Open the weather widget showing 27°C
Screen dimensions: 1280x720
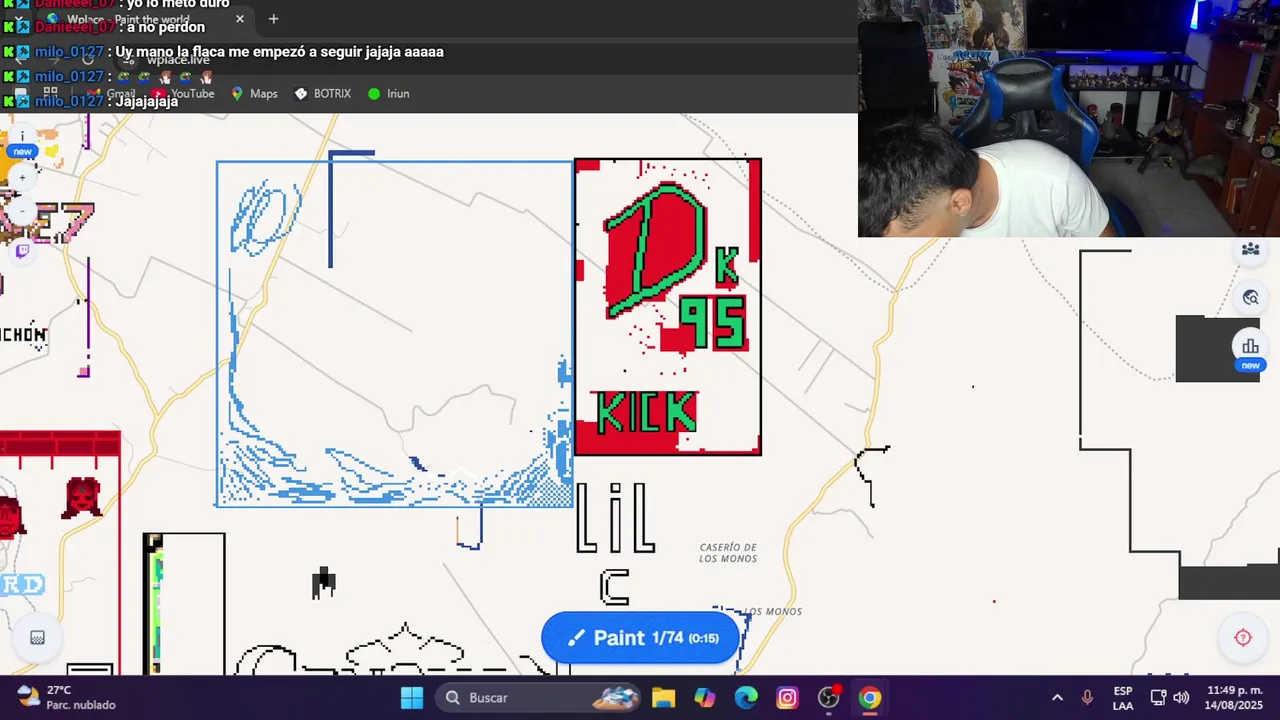67,698
